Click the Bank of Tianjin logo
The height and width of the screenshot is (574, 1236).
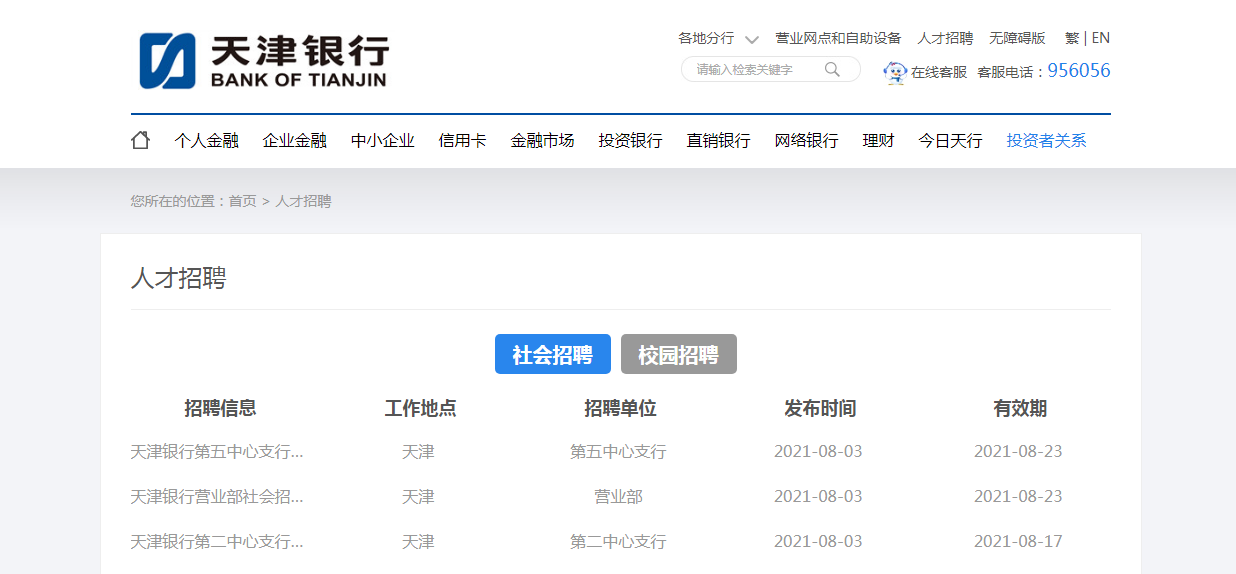(263, 61)
